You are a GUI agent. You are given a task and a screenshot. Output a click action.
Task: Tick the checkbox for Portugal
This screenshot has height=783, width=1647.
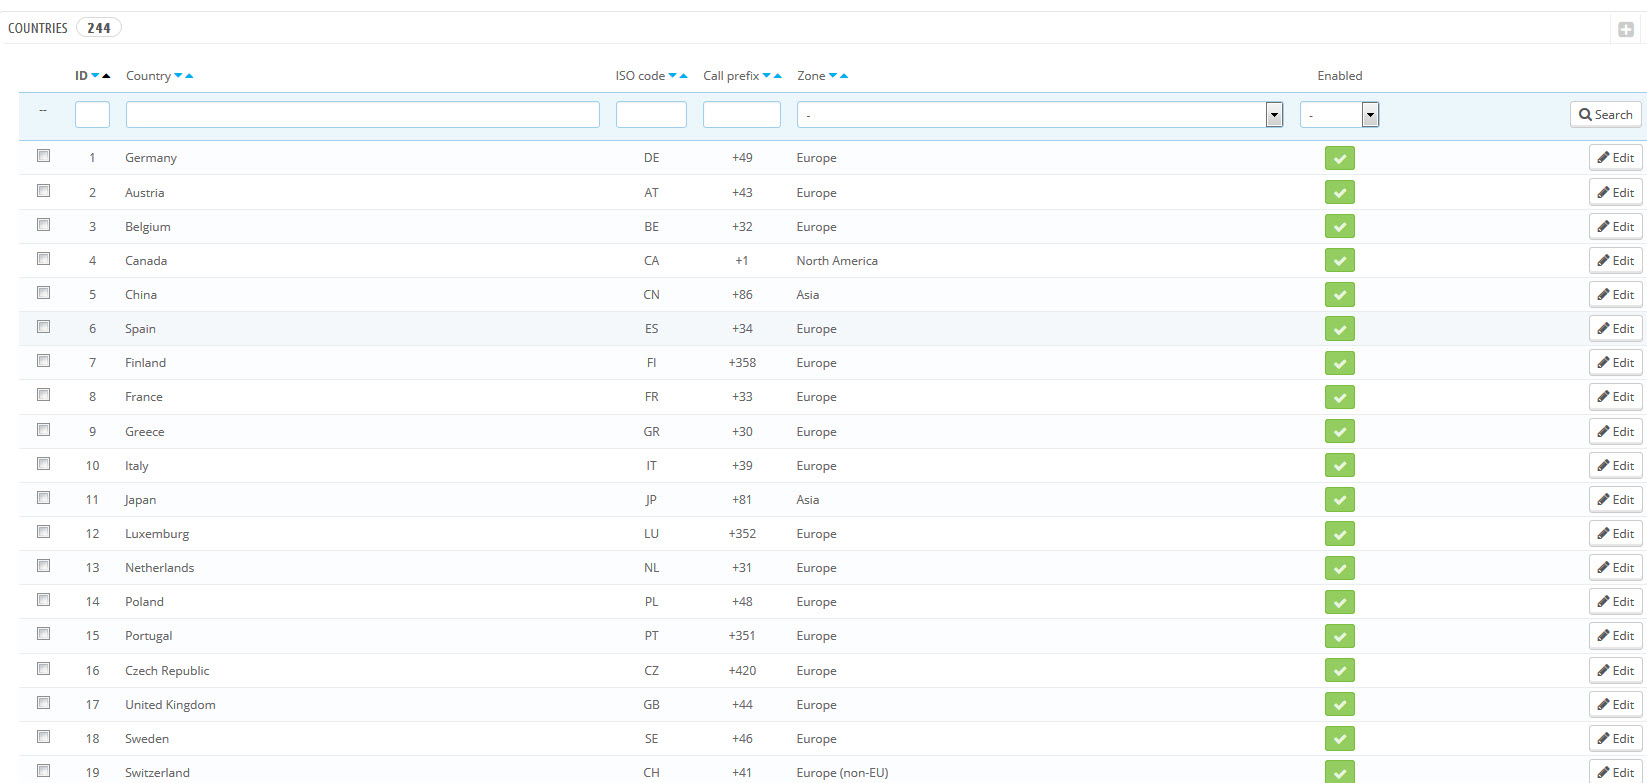[43, 634]
